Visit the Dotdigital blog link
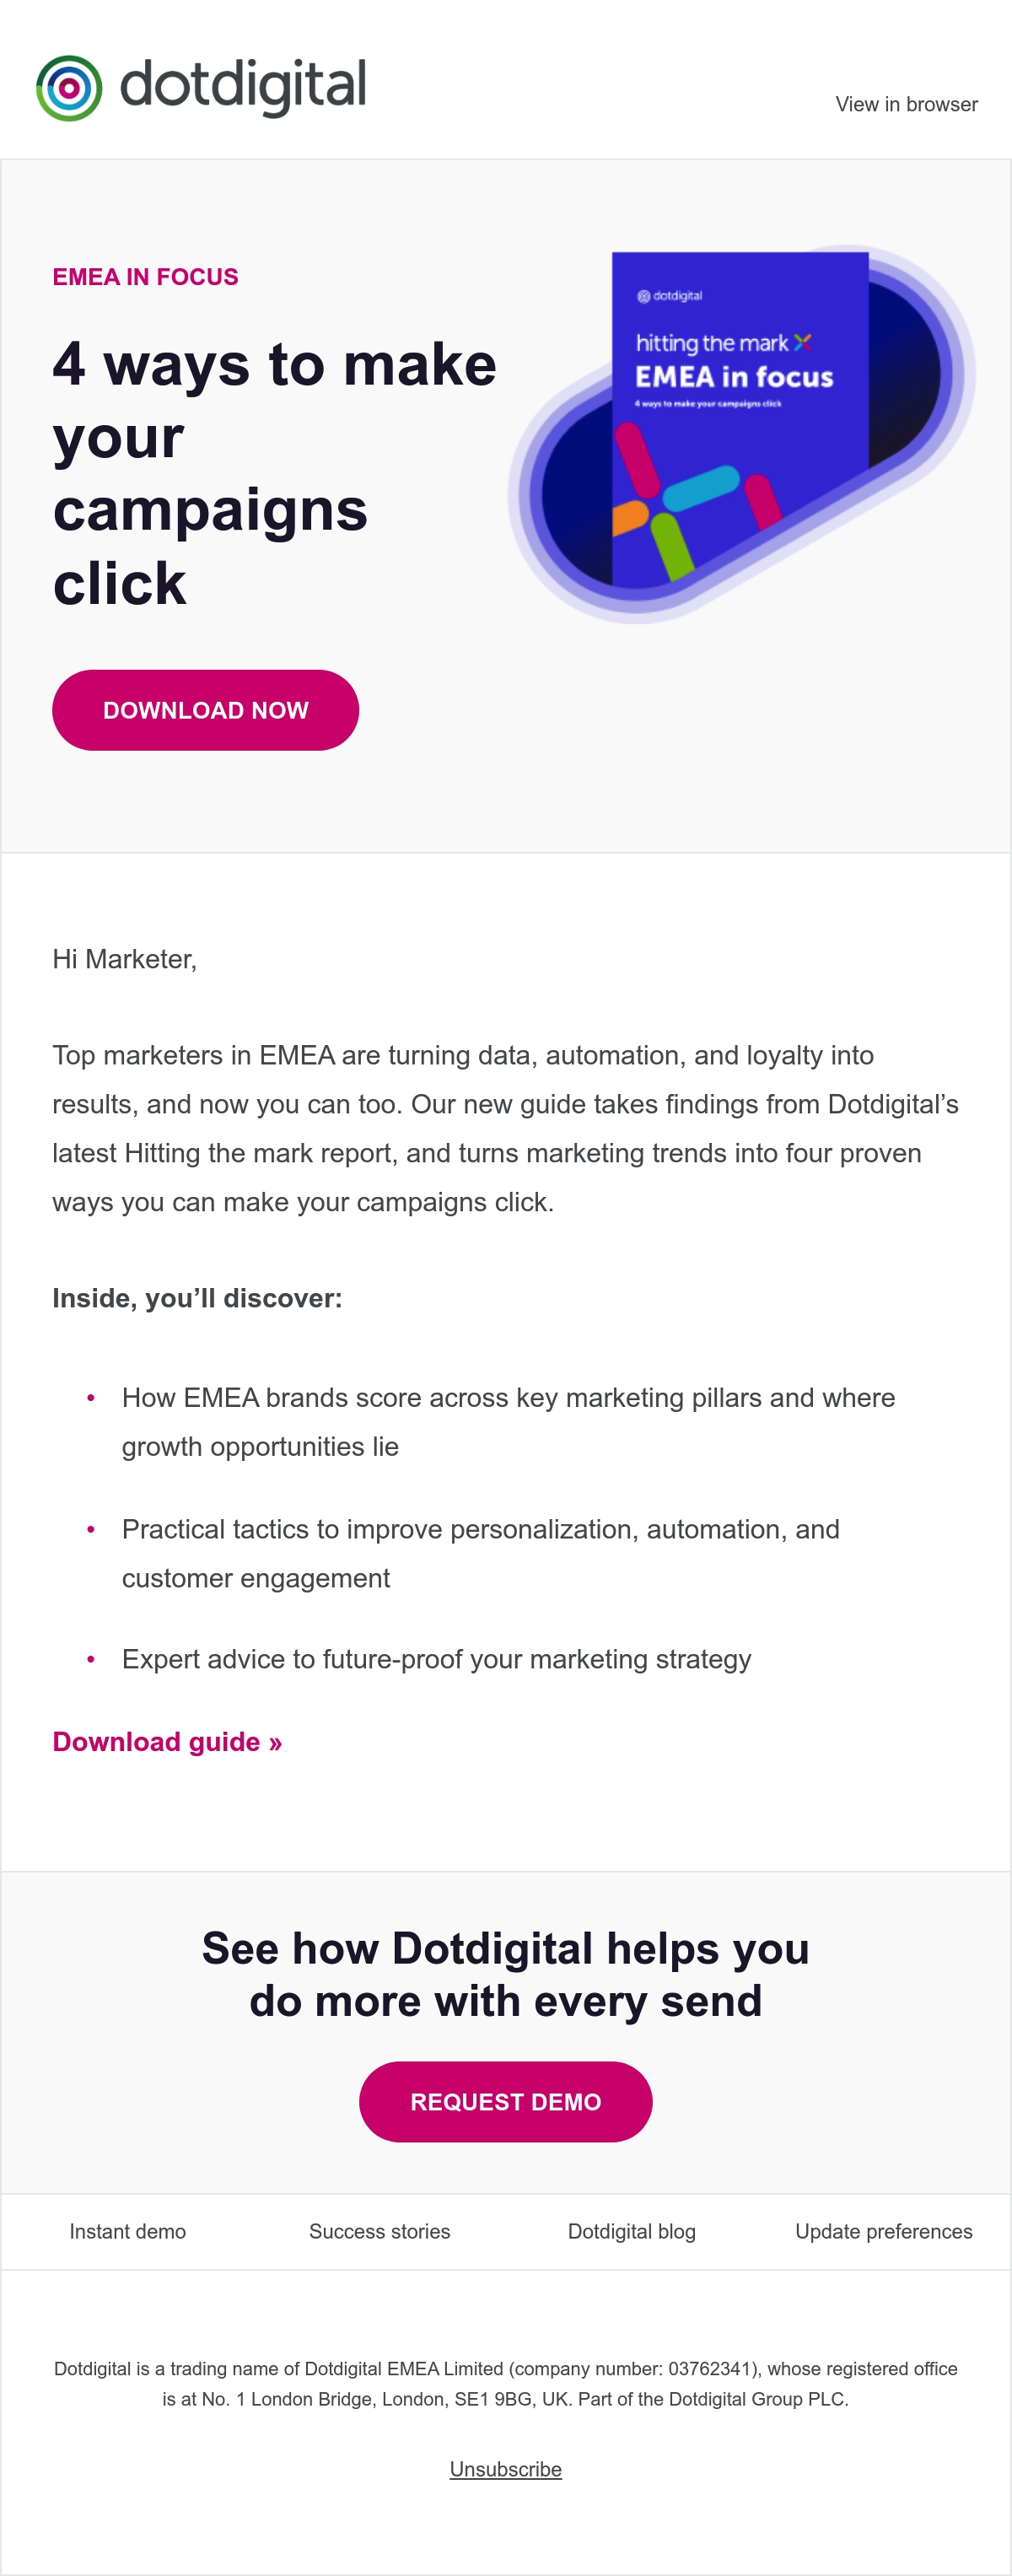 [x=631, y=2231]
